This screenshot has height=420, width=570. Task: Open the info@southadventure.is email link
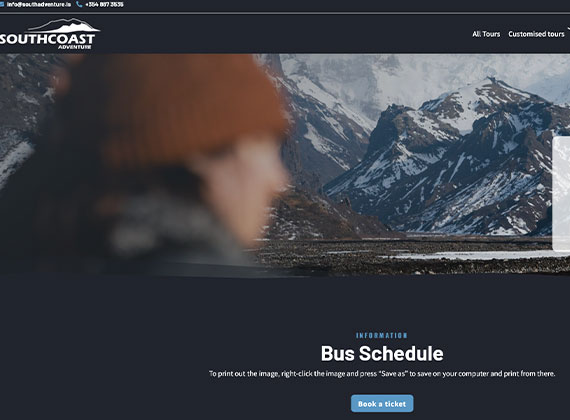39,4
